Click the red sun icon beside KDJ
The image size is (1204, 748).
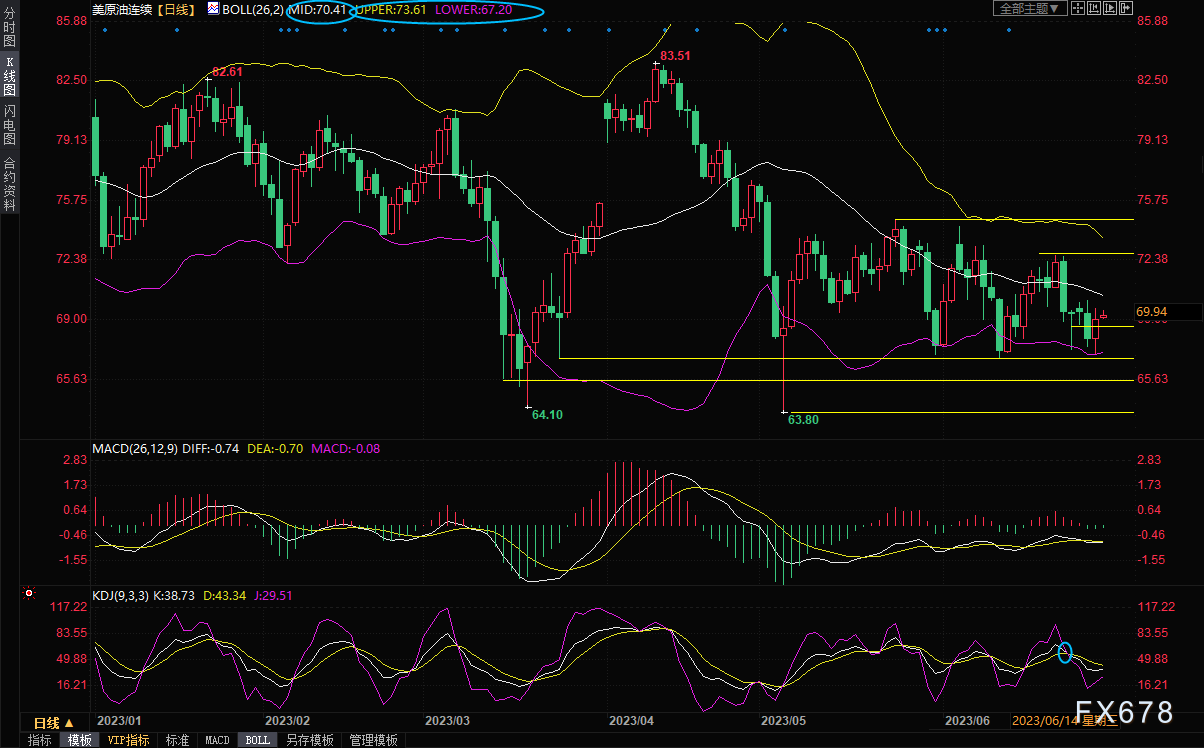click(x=29, y=594)
